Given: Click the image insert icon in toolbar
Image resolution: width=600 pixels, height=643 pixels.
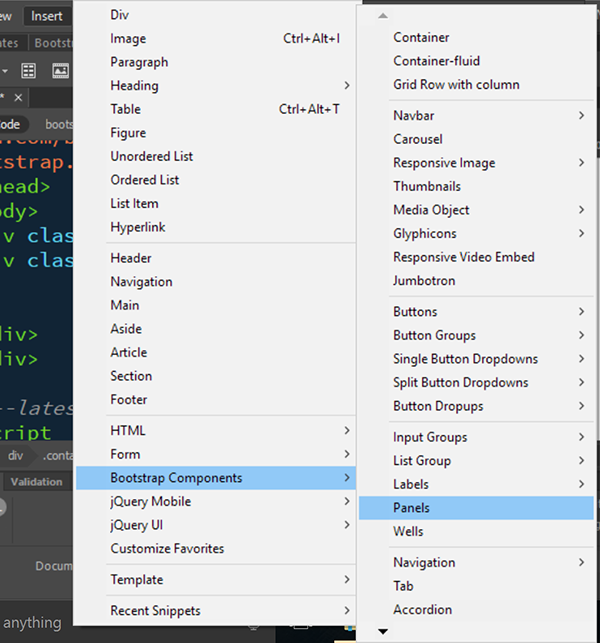Looking at the screenshot, I should [60, 70].
